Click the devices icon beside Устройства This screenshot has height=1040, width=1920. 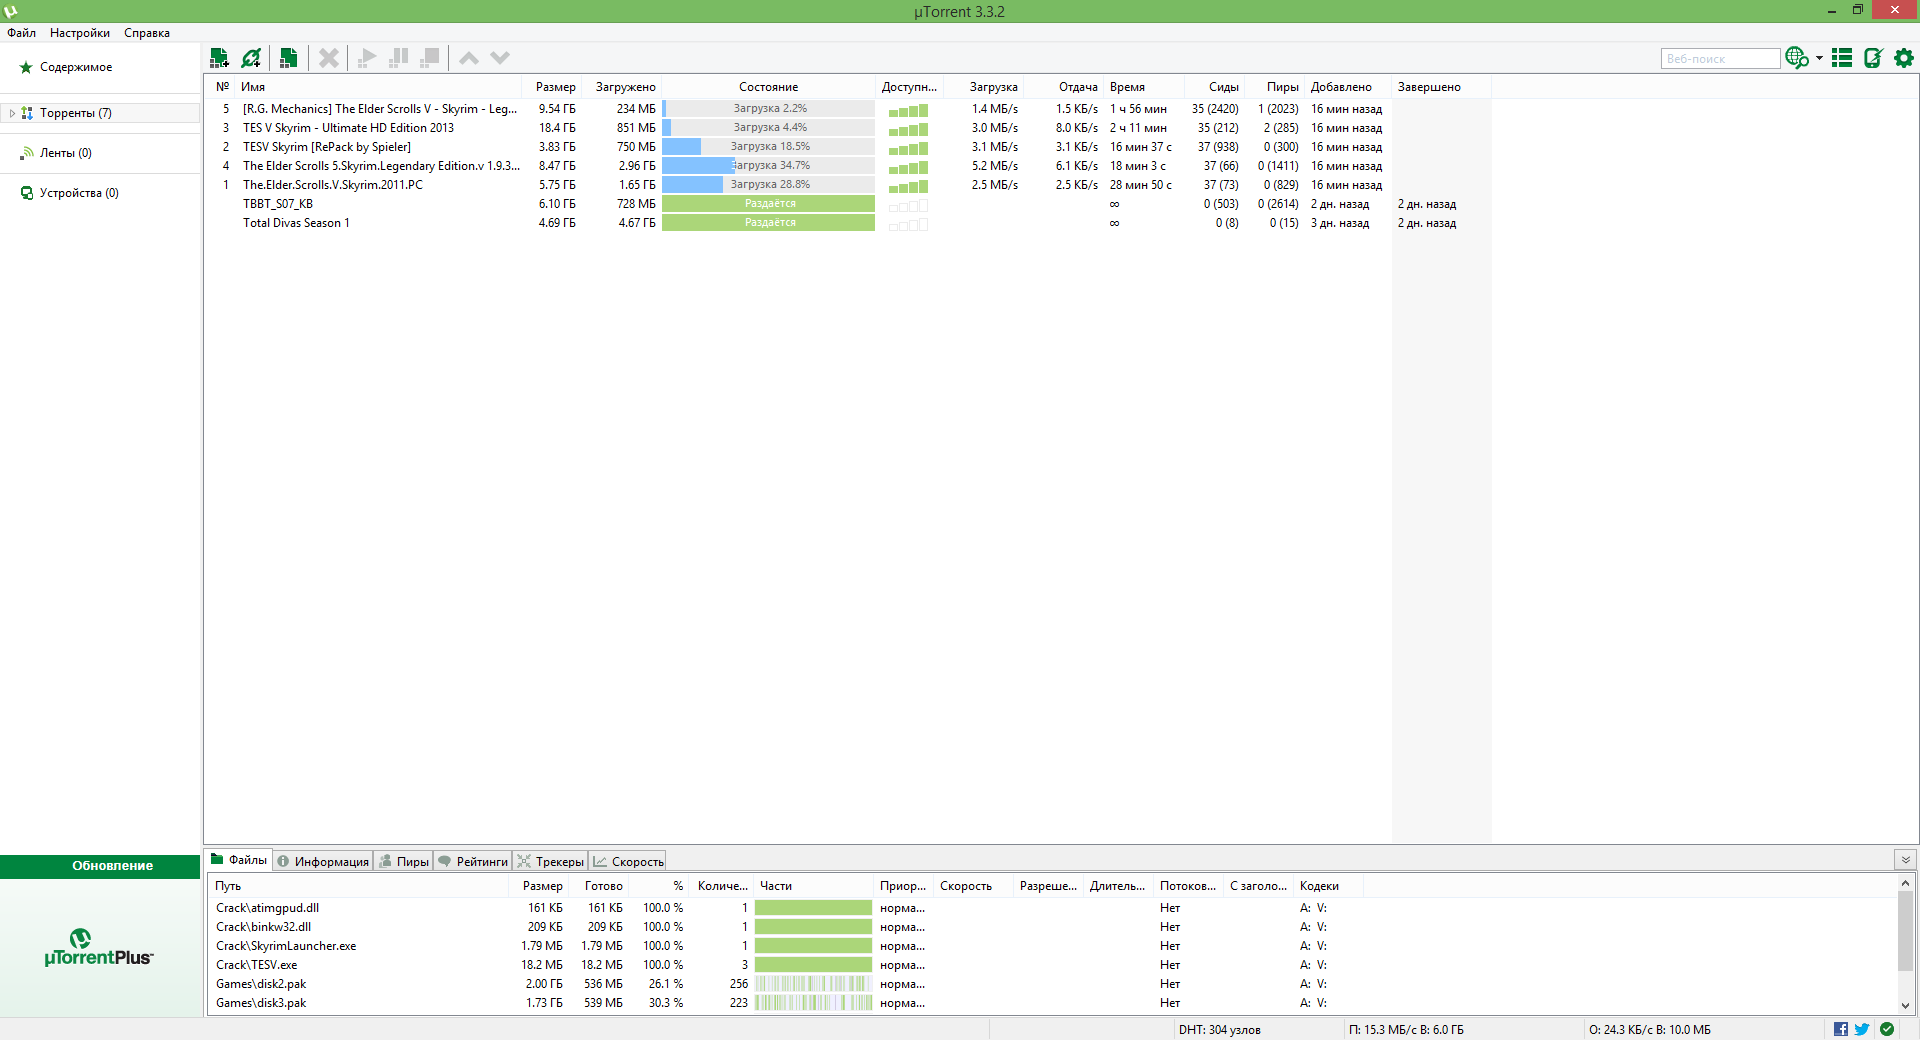coord(27,193)
